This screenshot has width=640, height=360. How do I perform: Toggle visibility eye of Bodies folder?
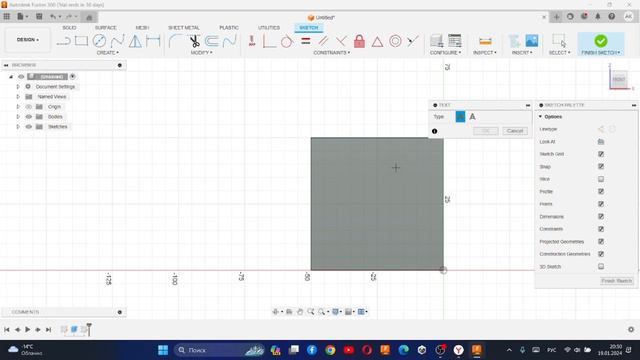pyautogui.click(x=29, y=117)
